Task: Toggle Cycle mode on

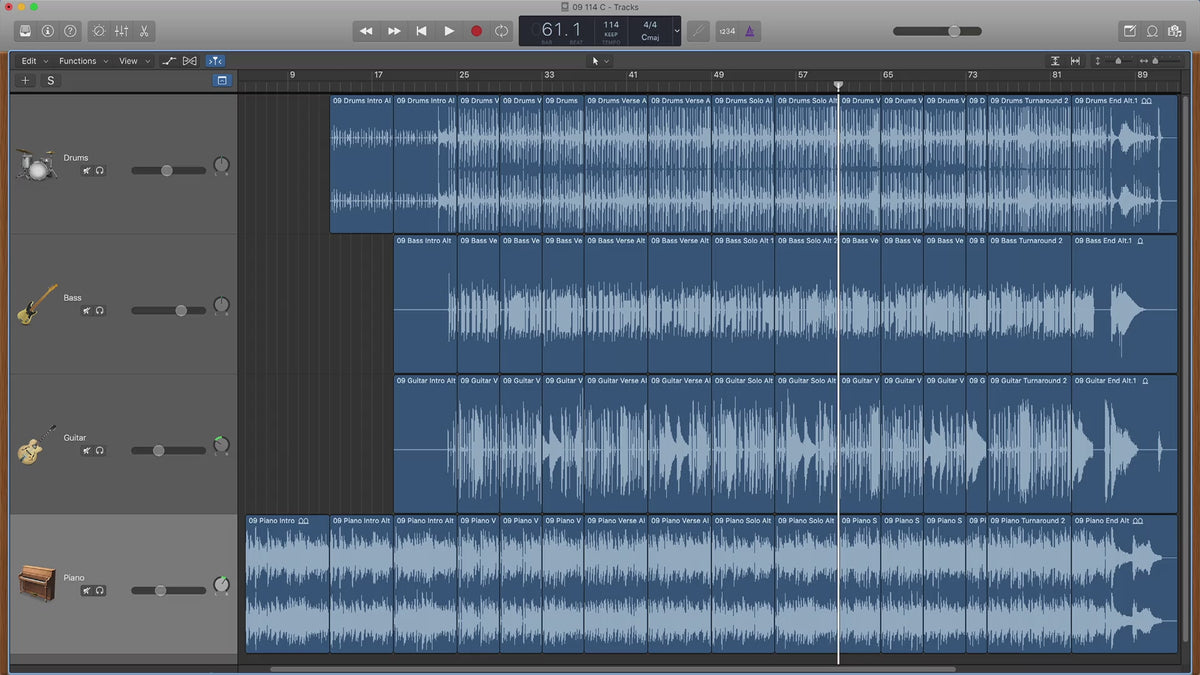Action: coord(502,31)
